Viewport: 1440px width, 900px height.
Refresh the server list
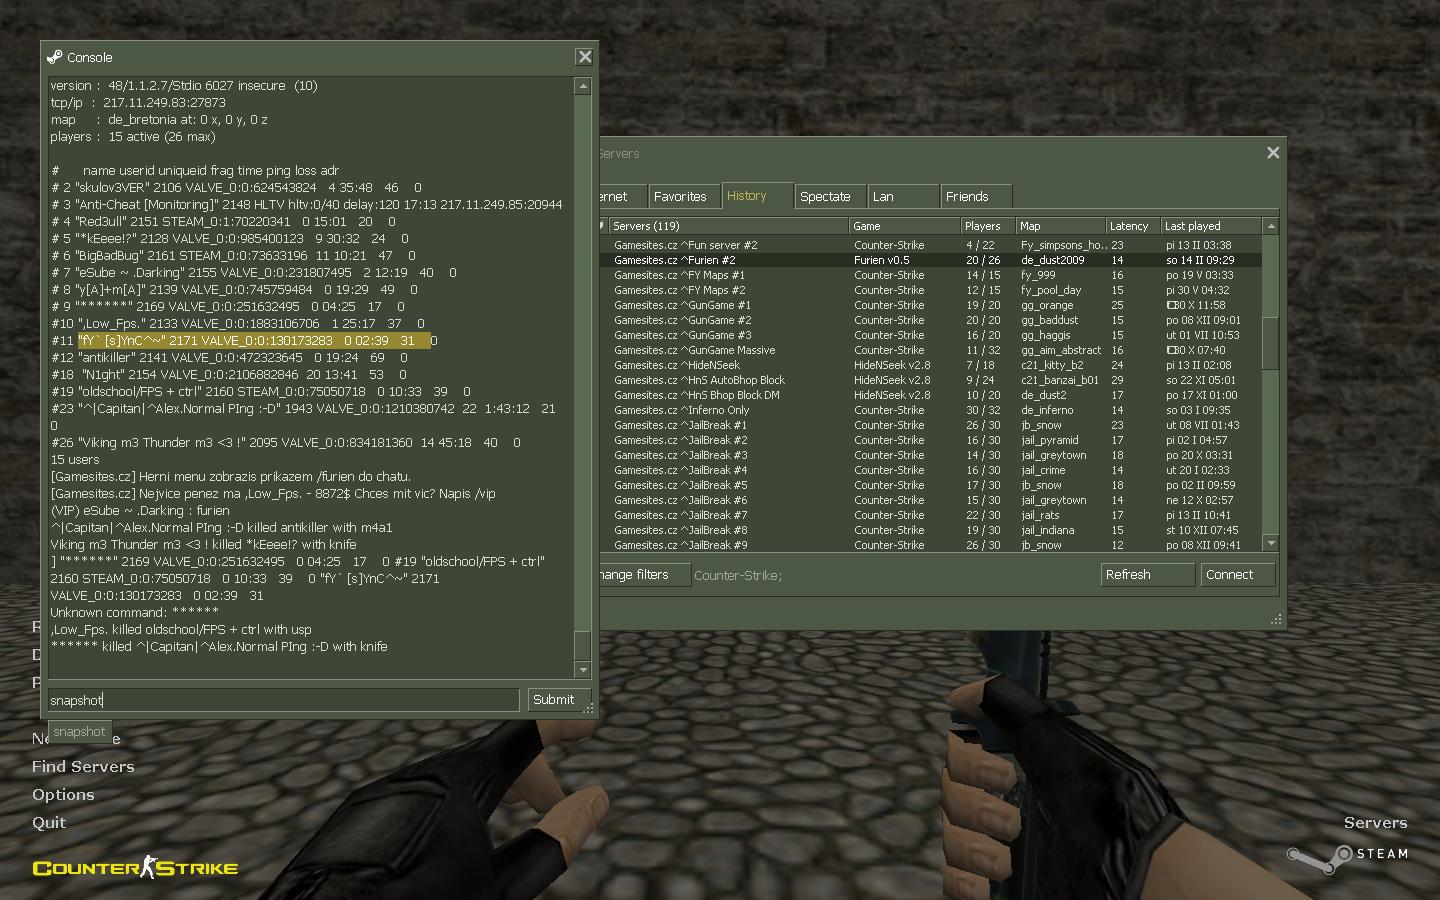point(1146,575)
